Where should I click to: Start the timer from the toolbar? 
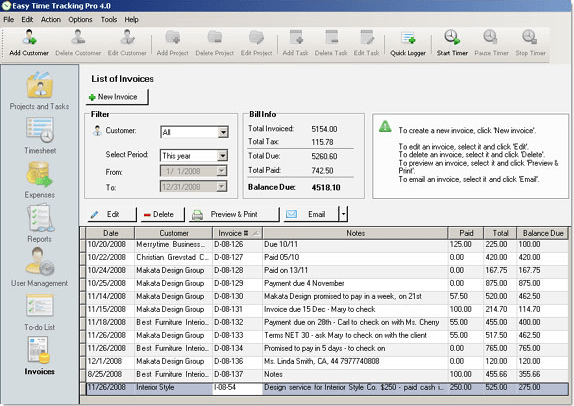coord(452,43)
